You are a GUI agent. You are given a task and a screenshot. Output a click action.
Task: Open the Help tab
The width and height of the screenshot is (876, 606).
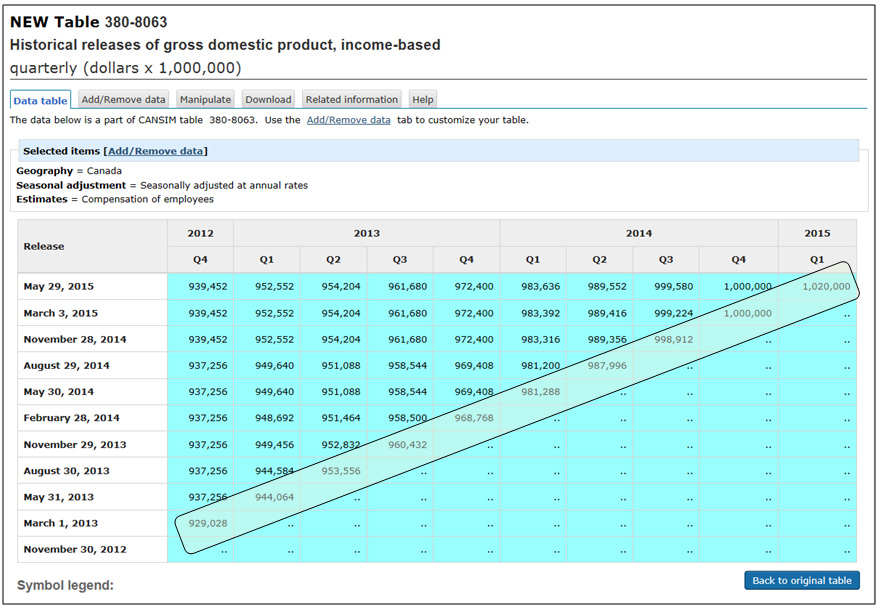pos(423,100)
